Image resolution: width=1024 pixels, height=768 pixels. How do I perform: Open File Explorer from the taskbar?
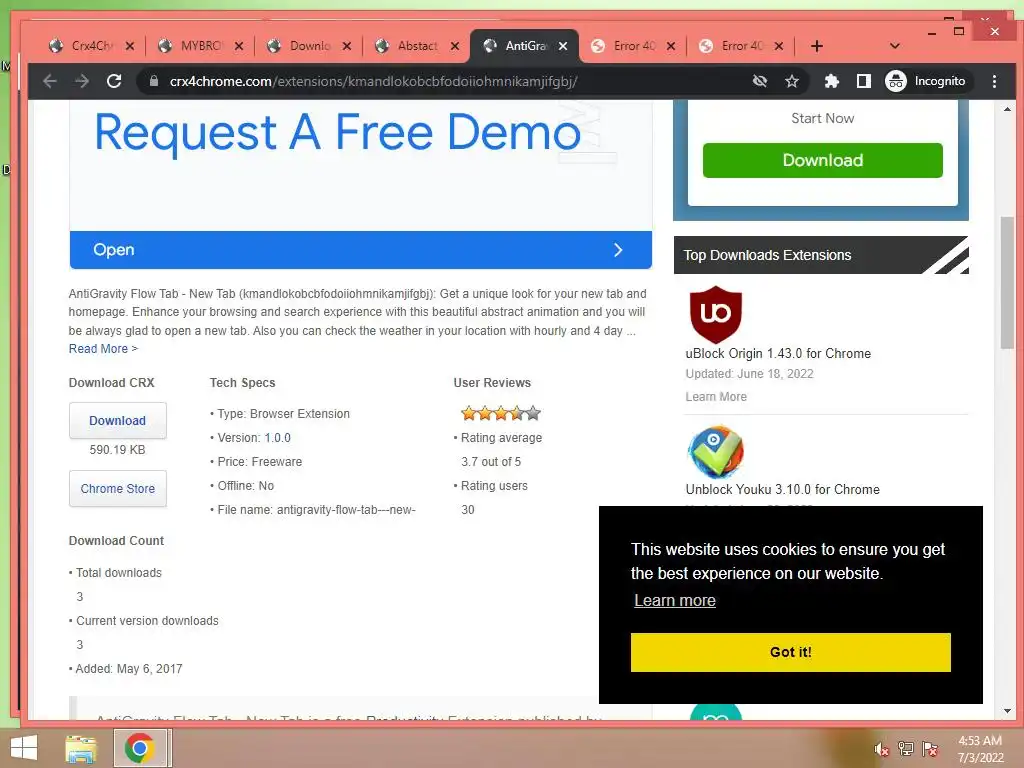(80, 748)
